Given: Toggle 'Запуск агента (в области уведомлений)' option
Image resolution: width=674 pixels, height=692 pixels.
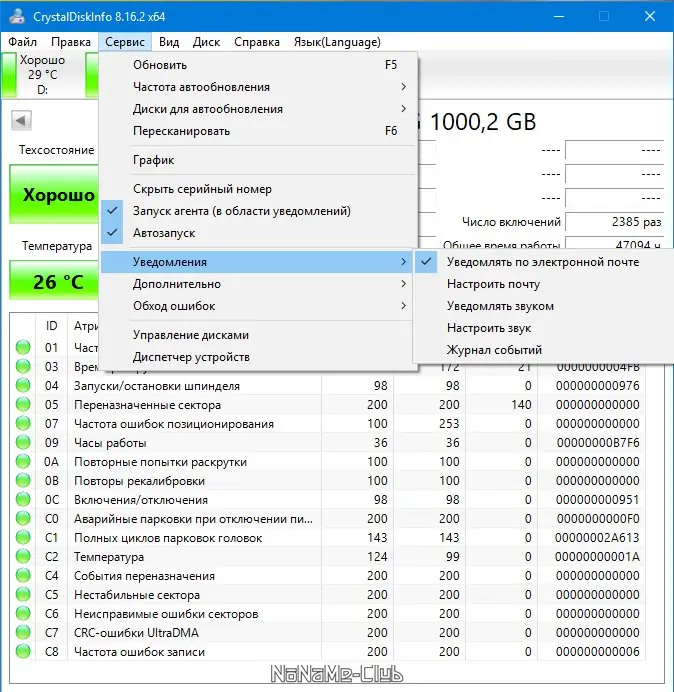Looking at the screenshot, I should pos(259,211).
